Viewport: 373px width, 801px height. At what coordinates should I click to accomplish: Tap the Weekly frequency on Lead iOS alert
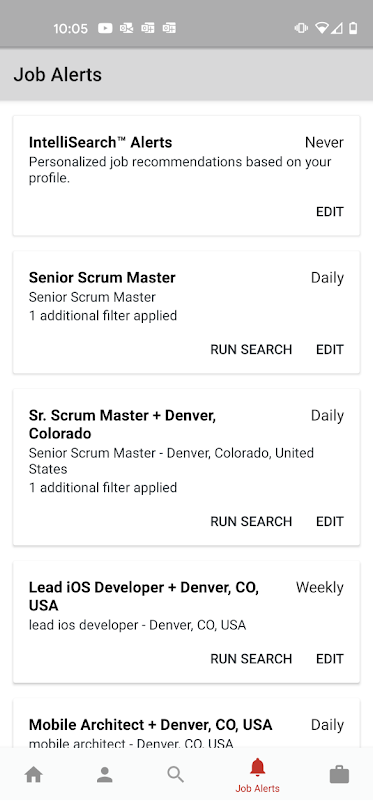[x=320, y=587]
